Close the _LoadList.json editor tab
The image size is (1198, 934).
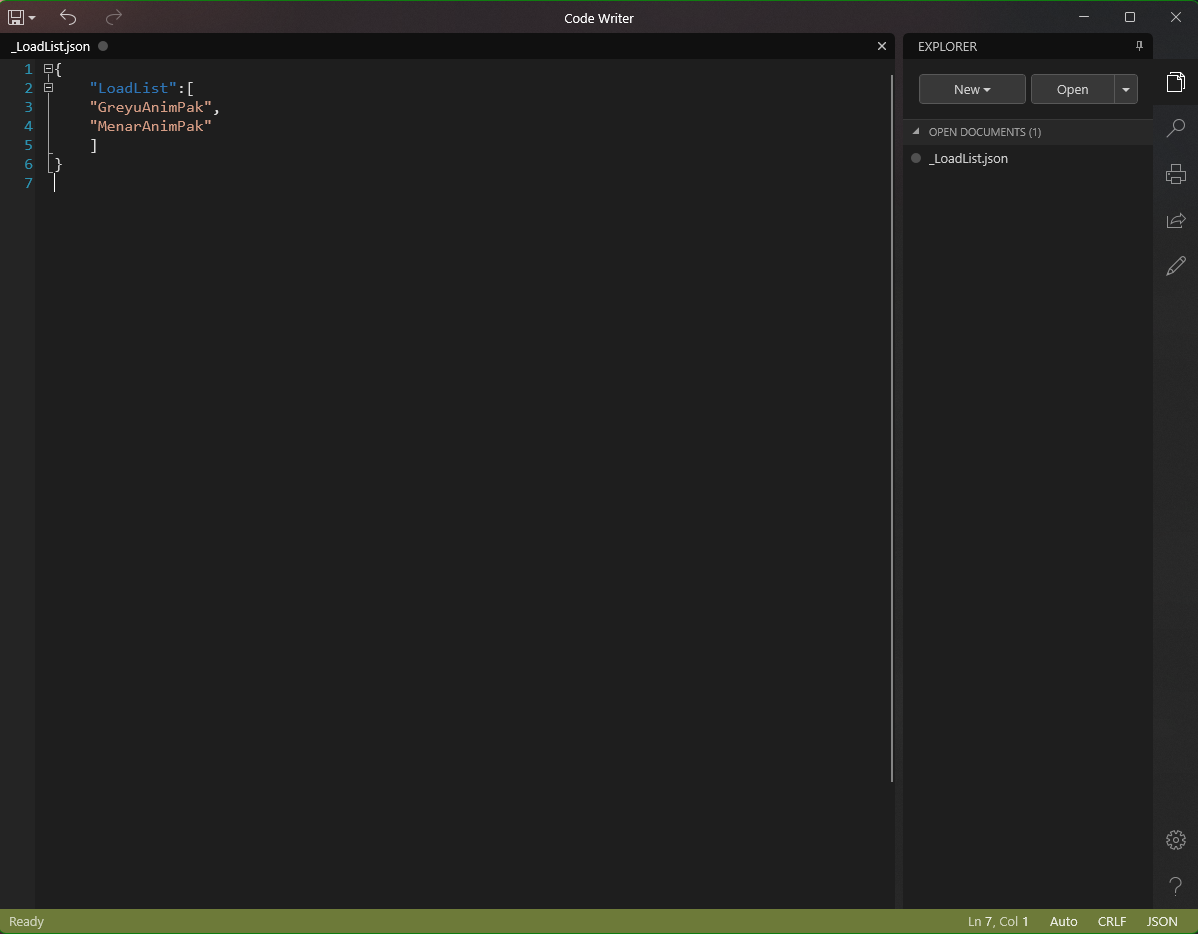[882, 46]
